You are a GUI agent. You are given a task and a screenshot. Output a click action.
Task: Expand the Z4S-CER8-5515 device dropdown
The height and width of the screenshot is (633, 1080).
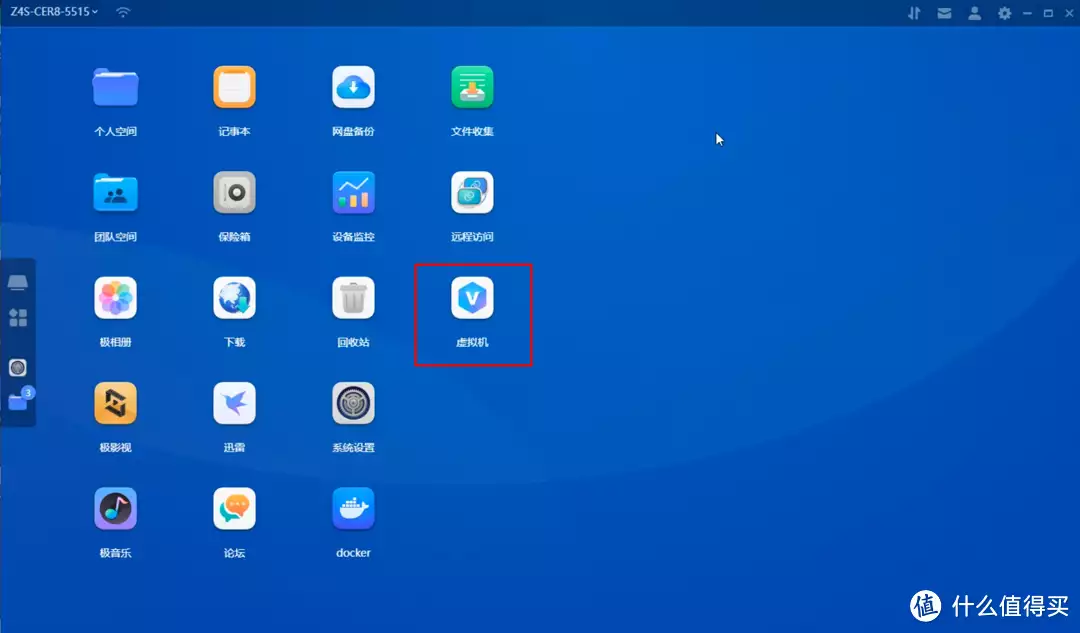(54, 12)
